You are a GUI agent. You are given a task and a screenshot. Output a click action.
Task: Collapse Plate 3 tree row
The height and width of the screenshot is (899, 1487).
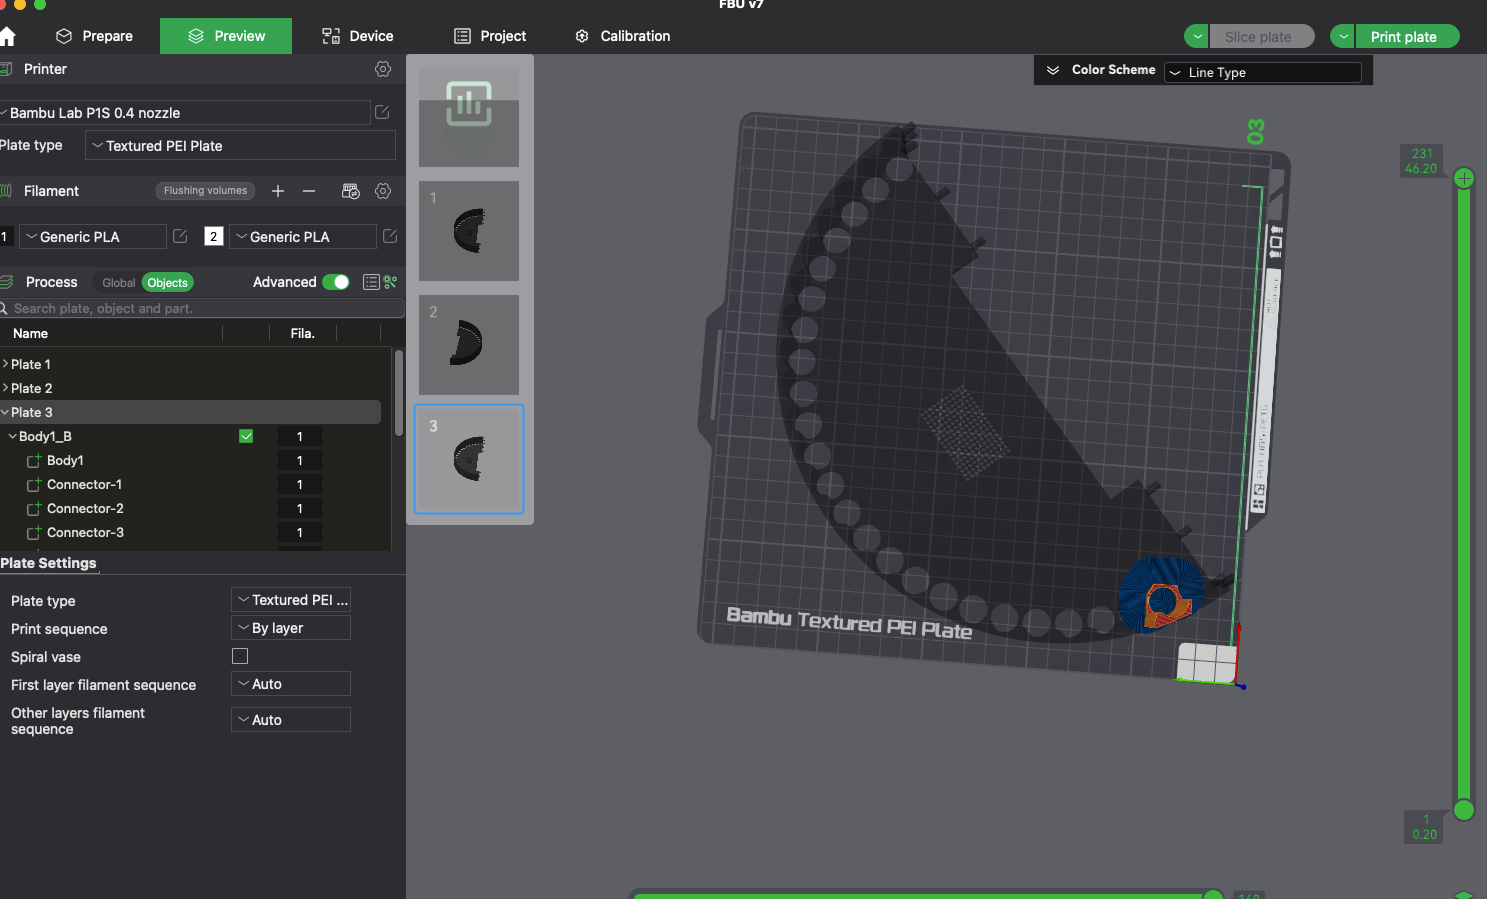[x=5, y=412]
